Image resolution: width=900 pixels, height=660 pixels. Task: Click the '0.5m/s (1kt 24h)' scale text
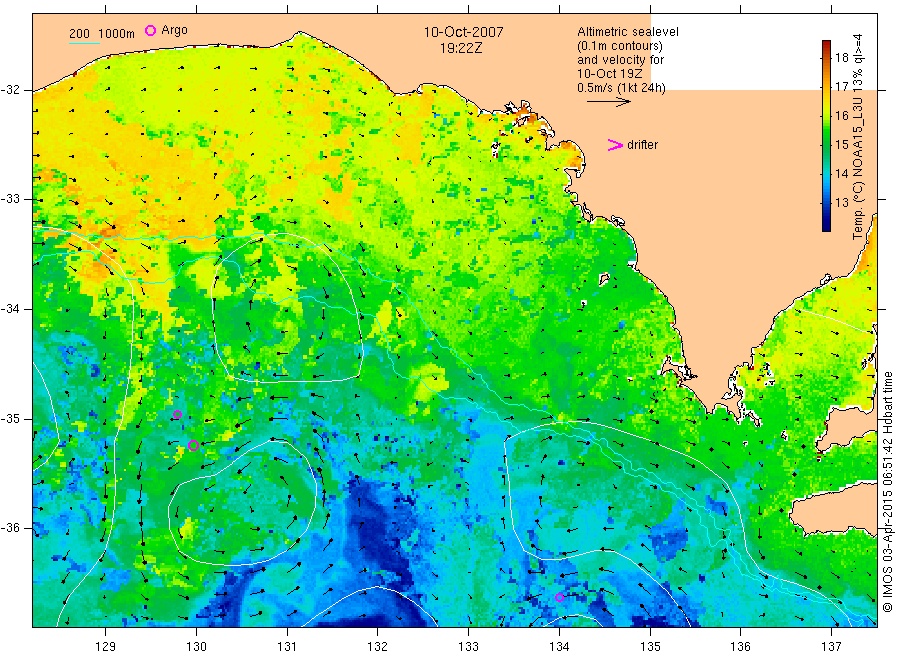click(x=621, y=88)
